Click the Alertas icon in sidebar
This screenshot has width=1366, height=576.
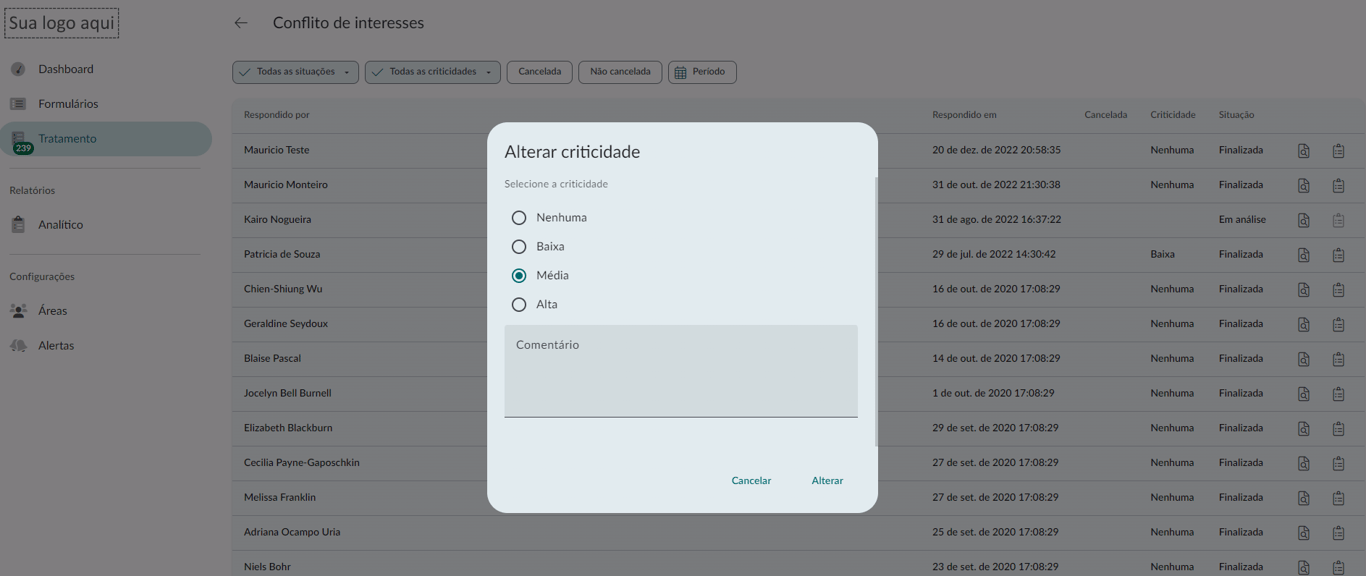click(x=18, y=346)
